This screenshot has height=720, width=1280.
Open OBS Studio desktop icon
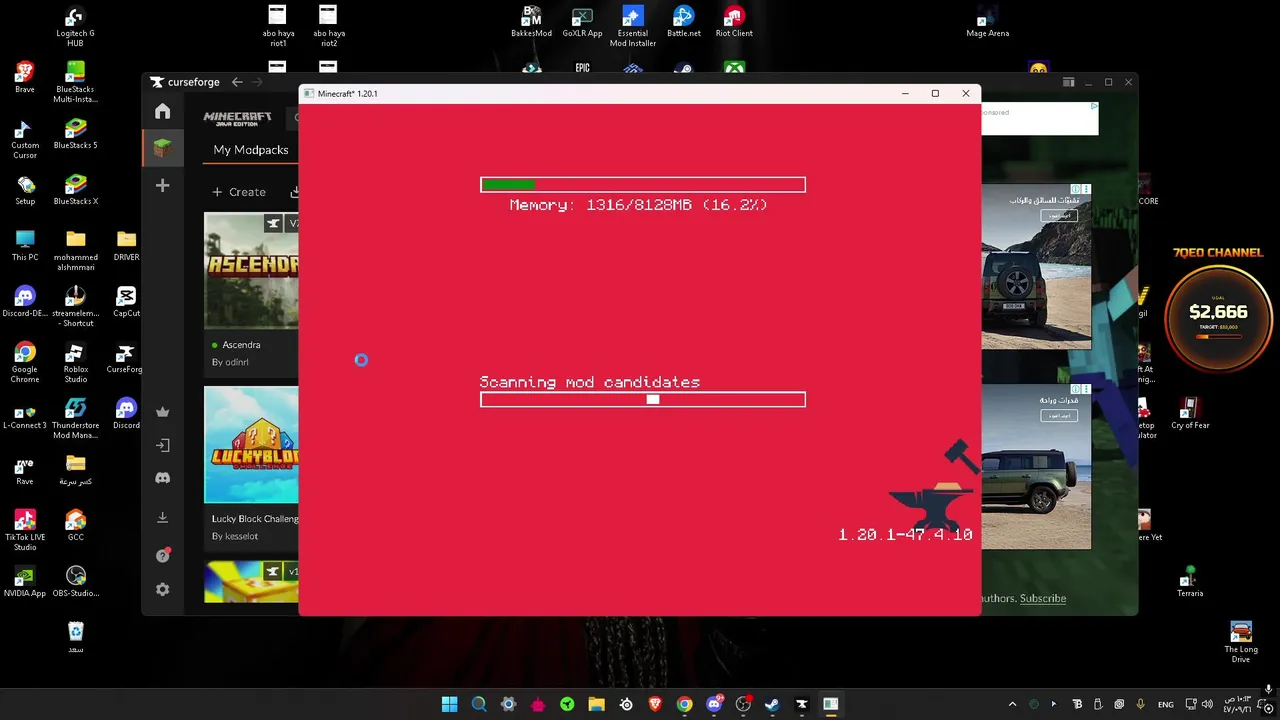pos(75,582)
